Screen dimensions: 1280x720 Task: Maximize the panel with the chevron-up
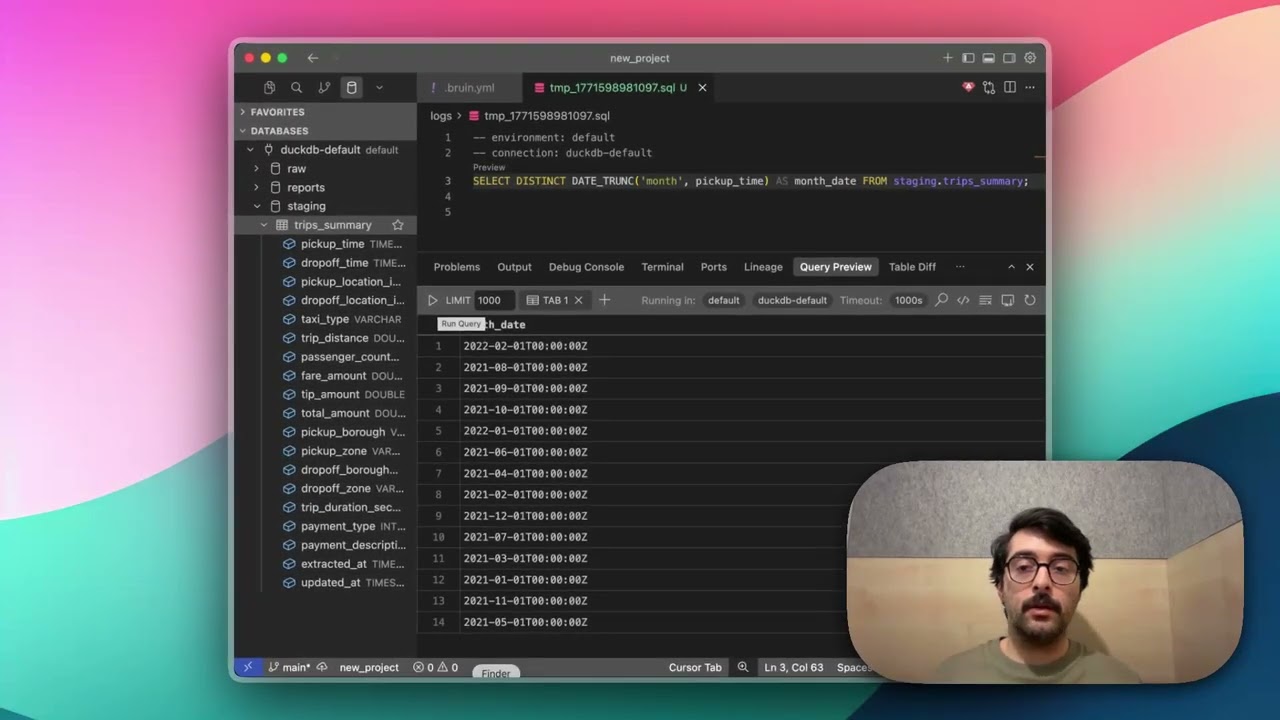tap(1011, 267)
